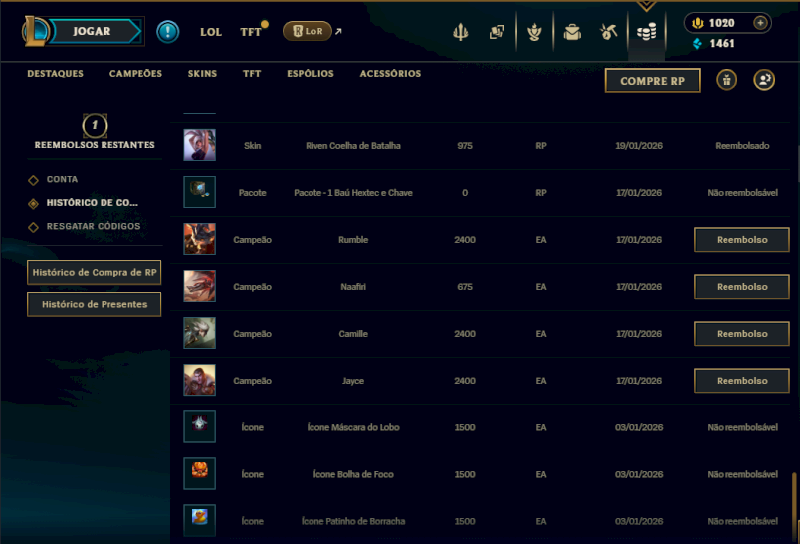Click 'Não reembolsável' in the Pacote row
Viewport: 800px width, 544px height.
(742, 193)
